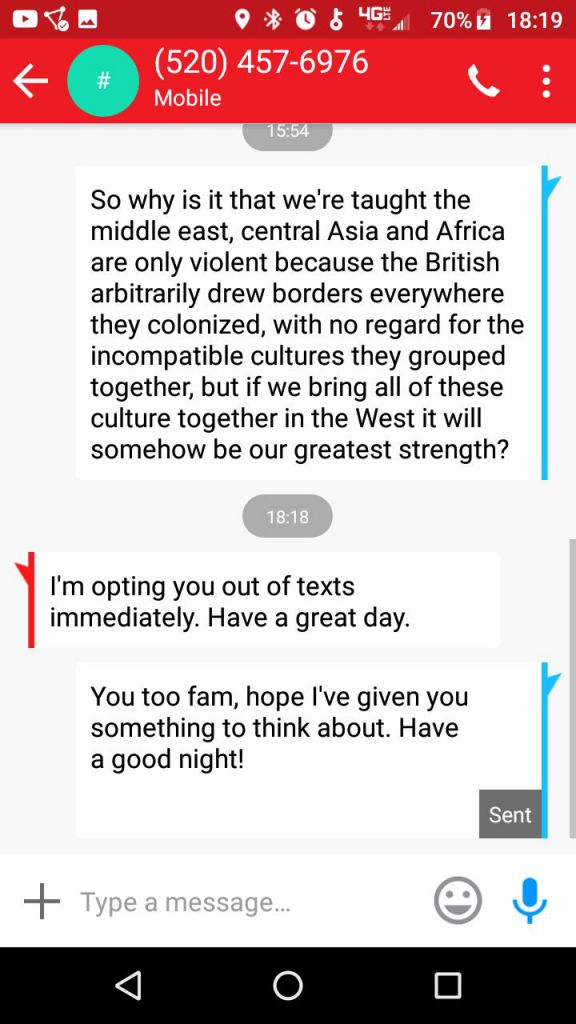Tap Android back navigation triangle
This screenshot has height=1024, width=576.
click(128, 985)
